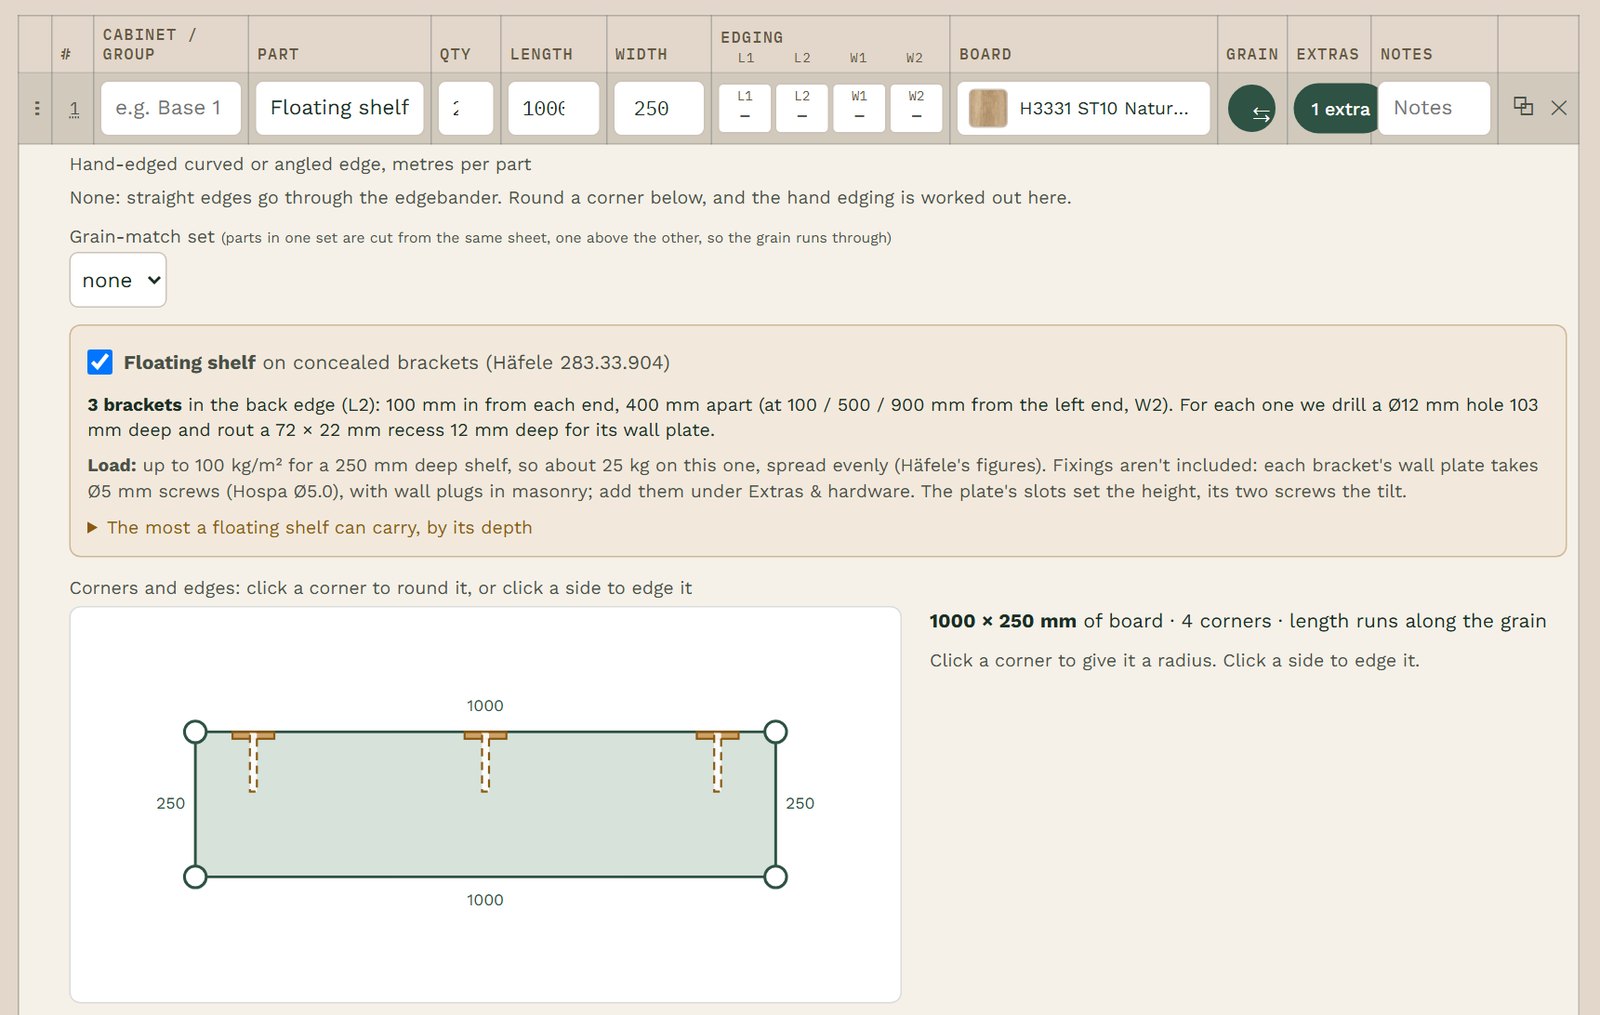
Task: Toggle W1 edging for the part
Action: tap(859, 108)
